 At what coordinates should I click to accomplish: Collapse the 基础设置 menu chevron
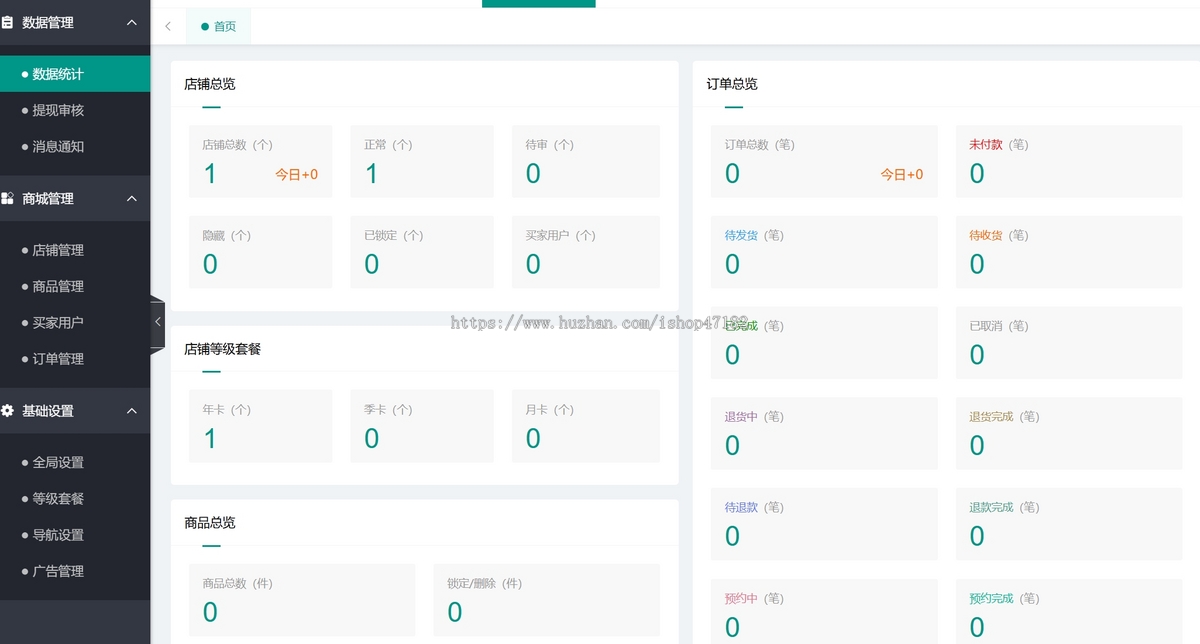[x=132, y=411]
